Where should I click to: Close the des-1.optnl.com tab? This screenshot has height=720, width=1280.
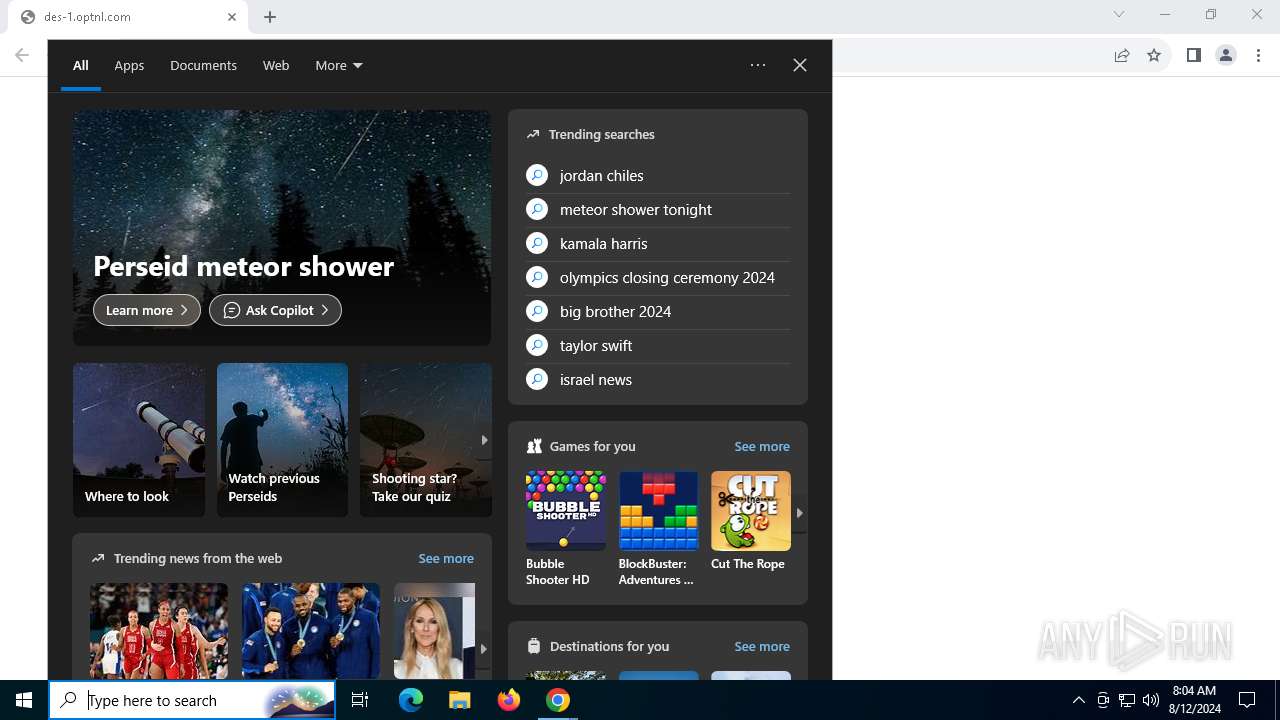(x=232, y=17)
